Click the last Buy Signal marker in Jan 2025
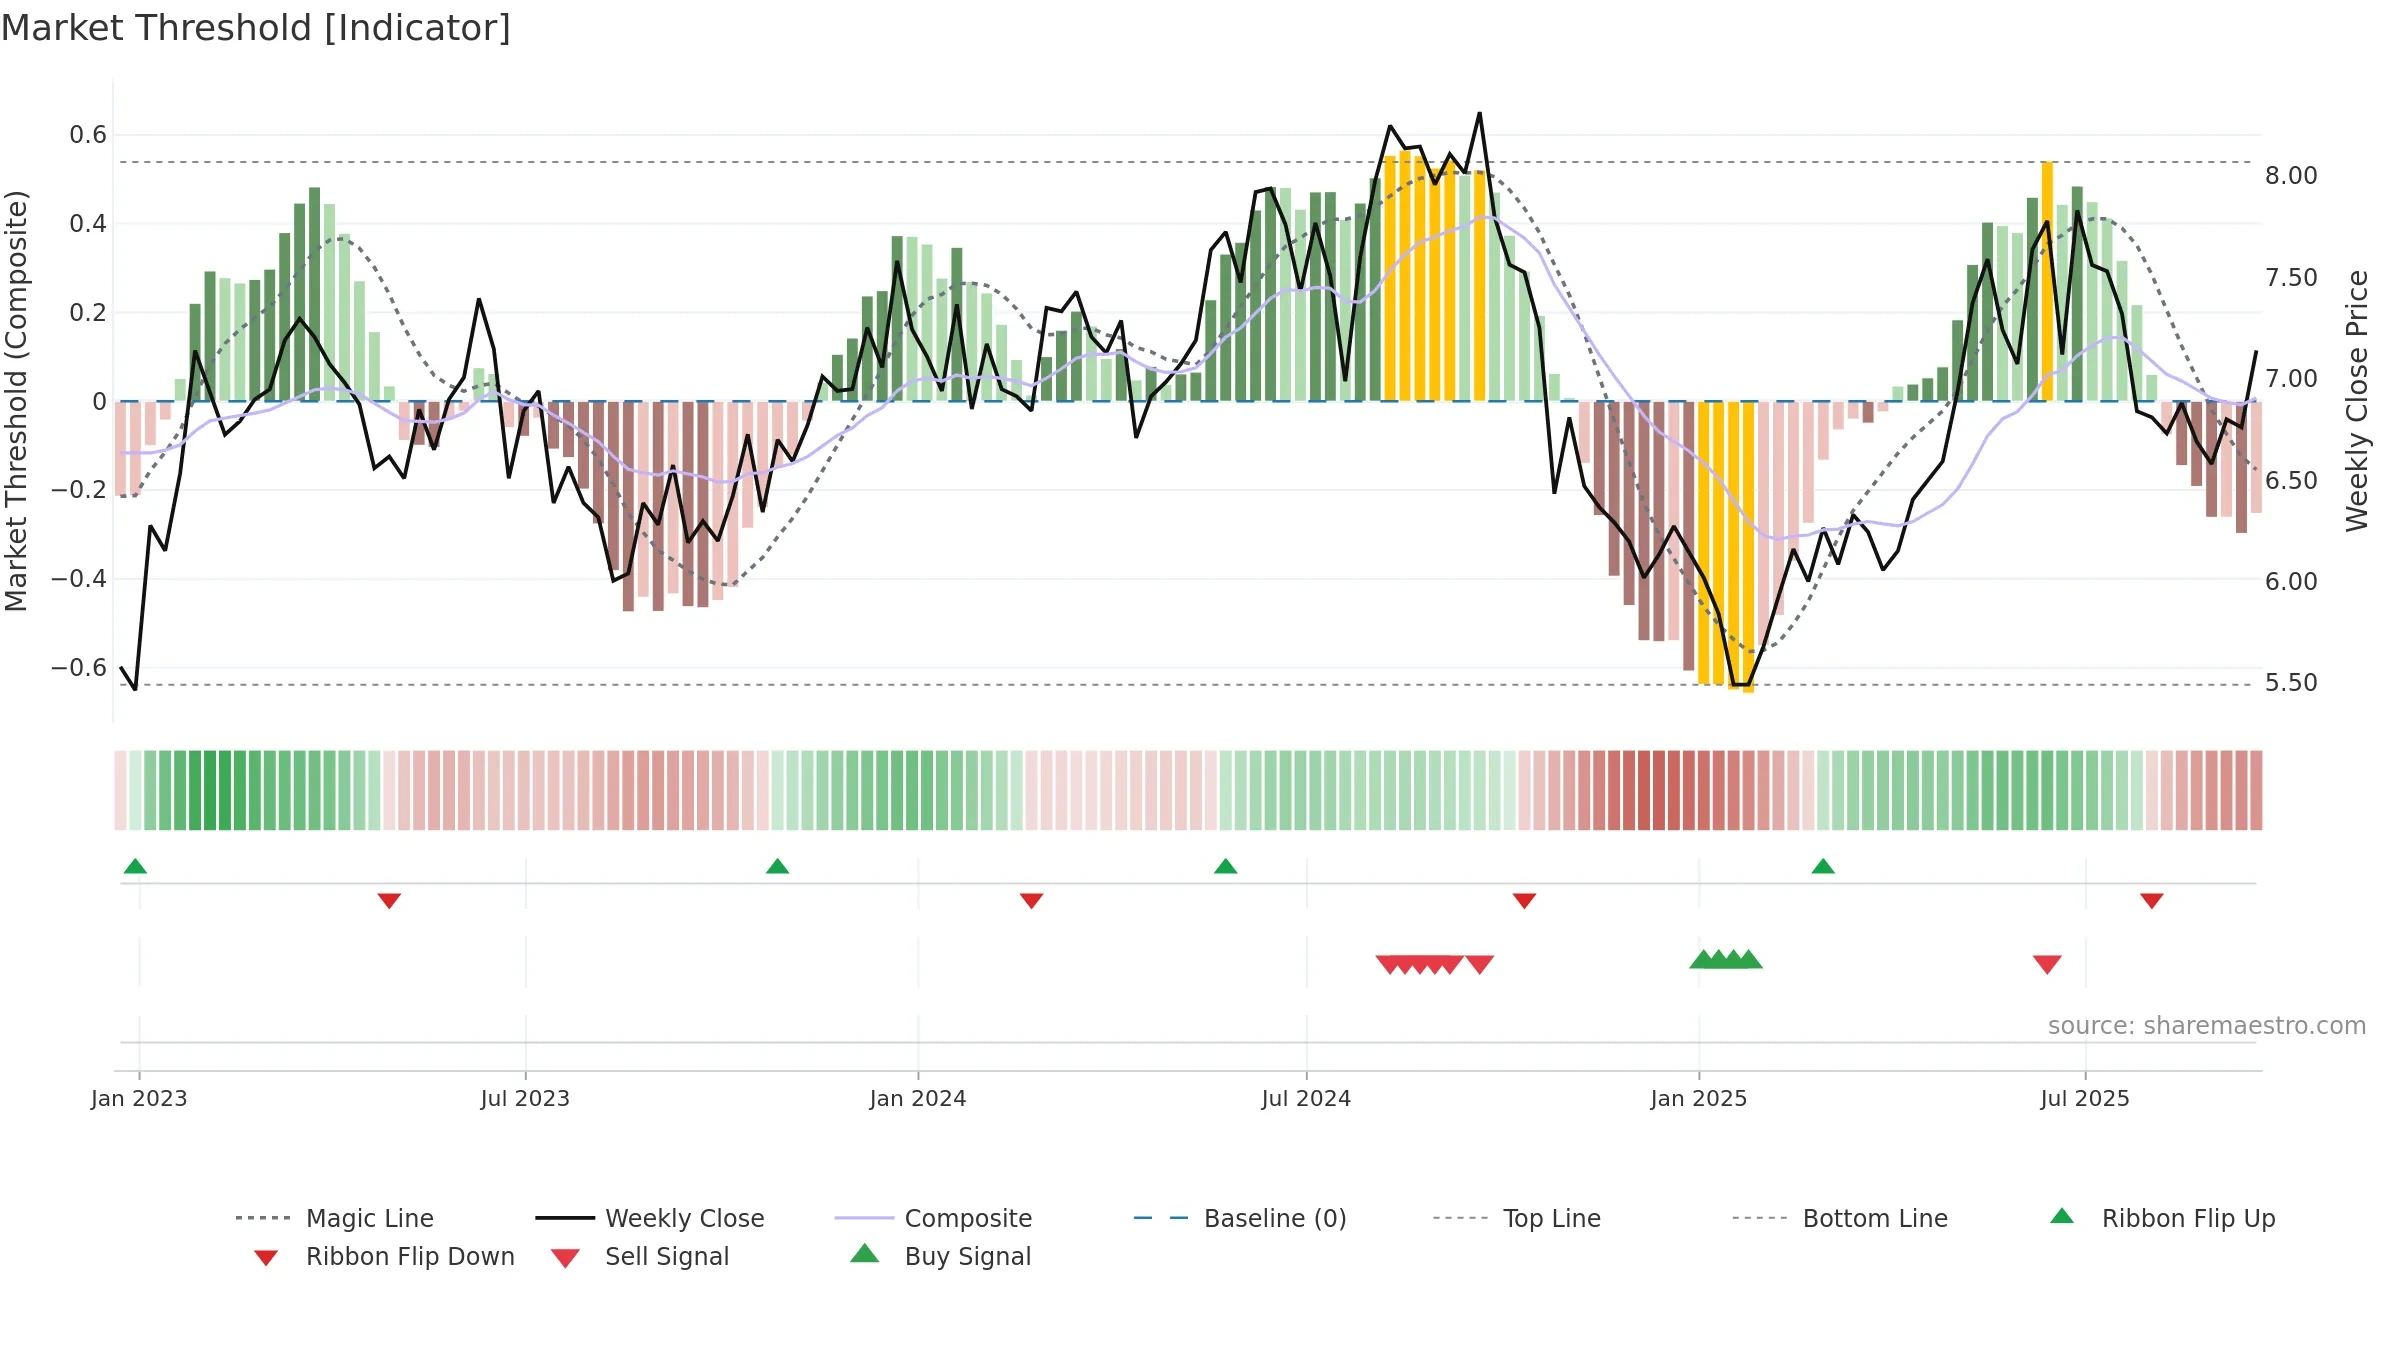Screen dimensions: 2400x1350 (1748, 959)
